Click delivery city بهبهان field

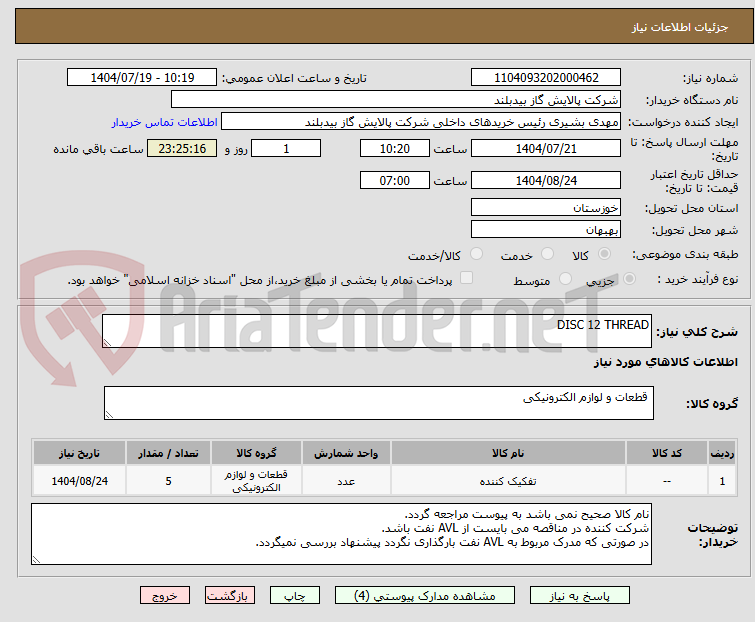tap(546, 230)
